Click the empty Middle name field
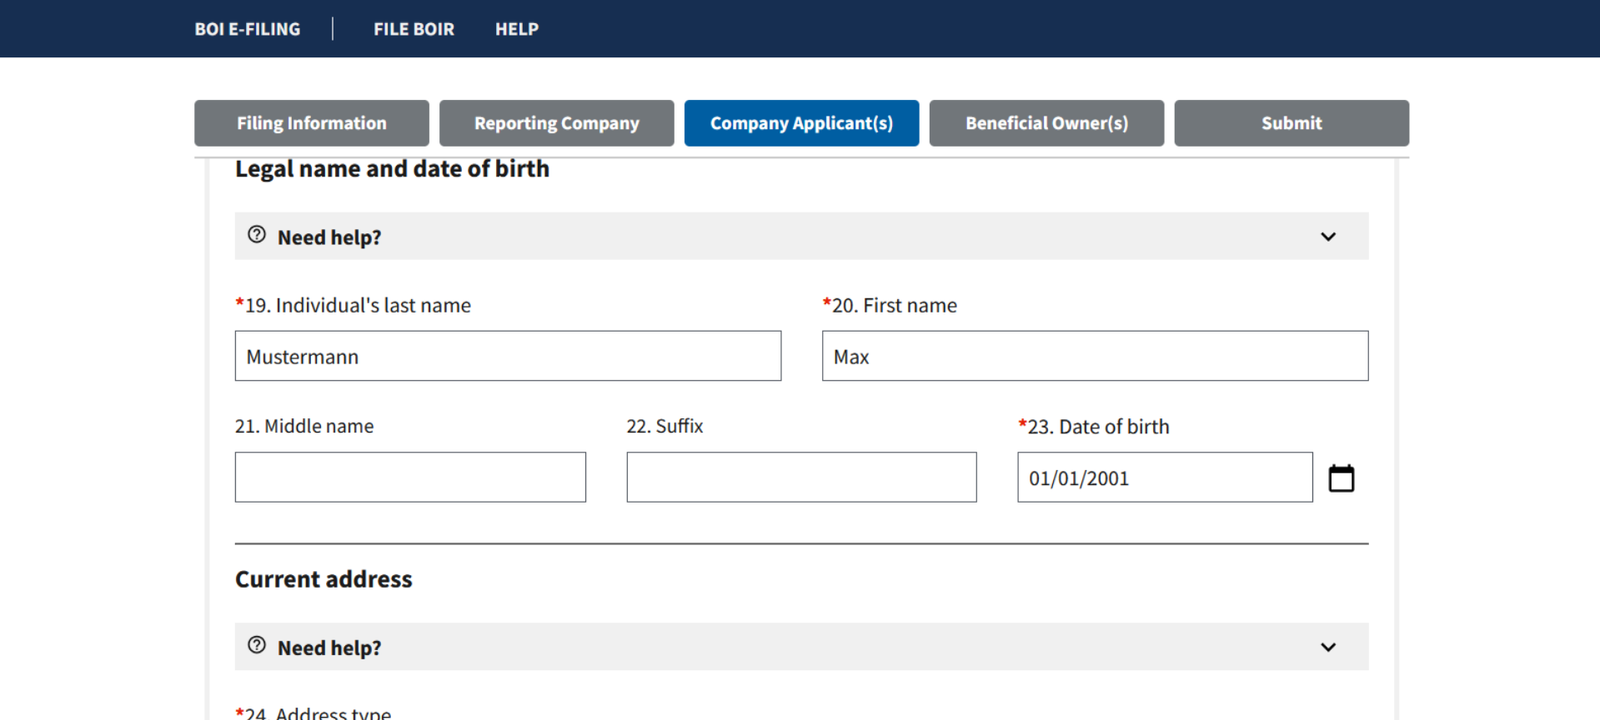 [x=410, y=477]
